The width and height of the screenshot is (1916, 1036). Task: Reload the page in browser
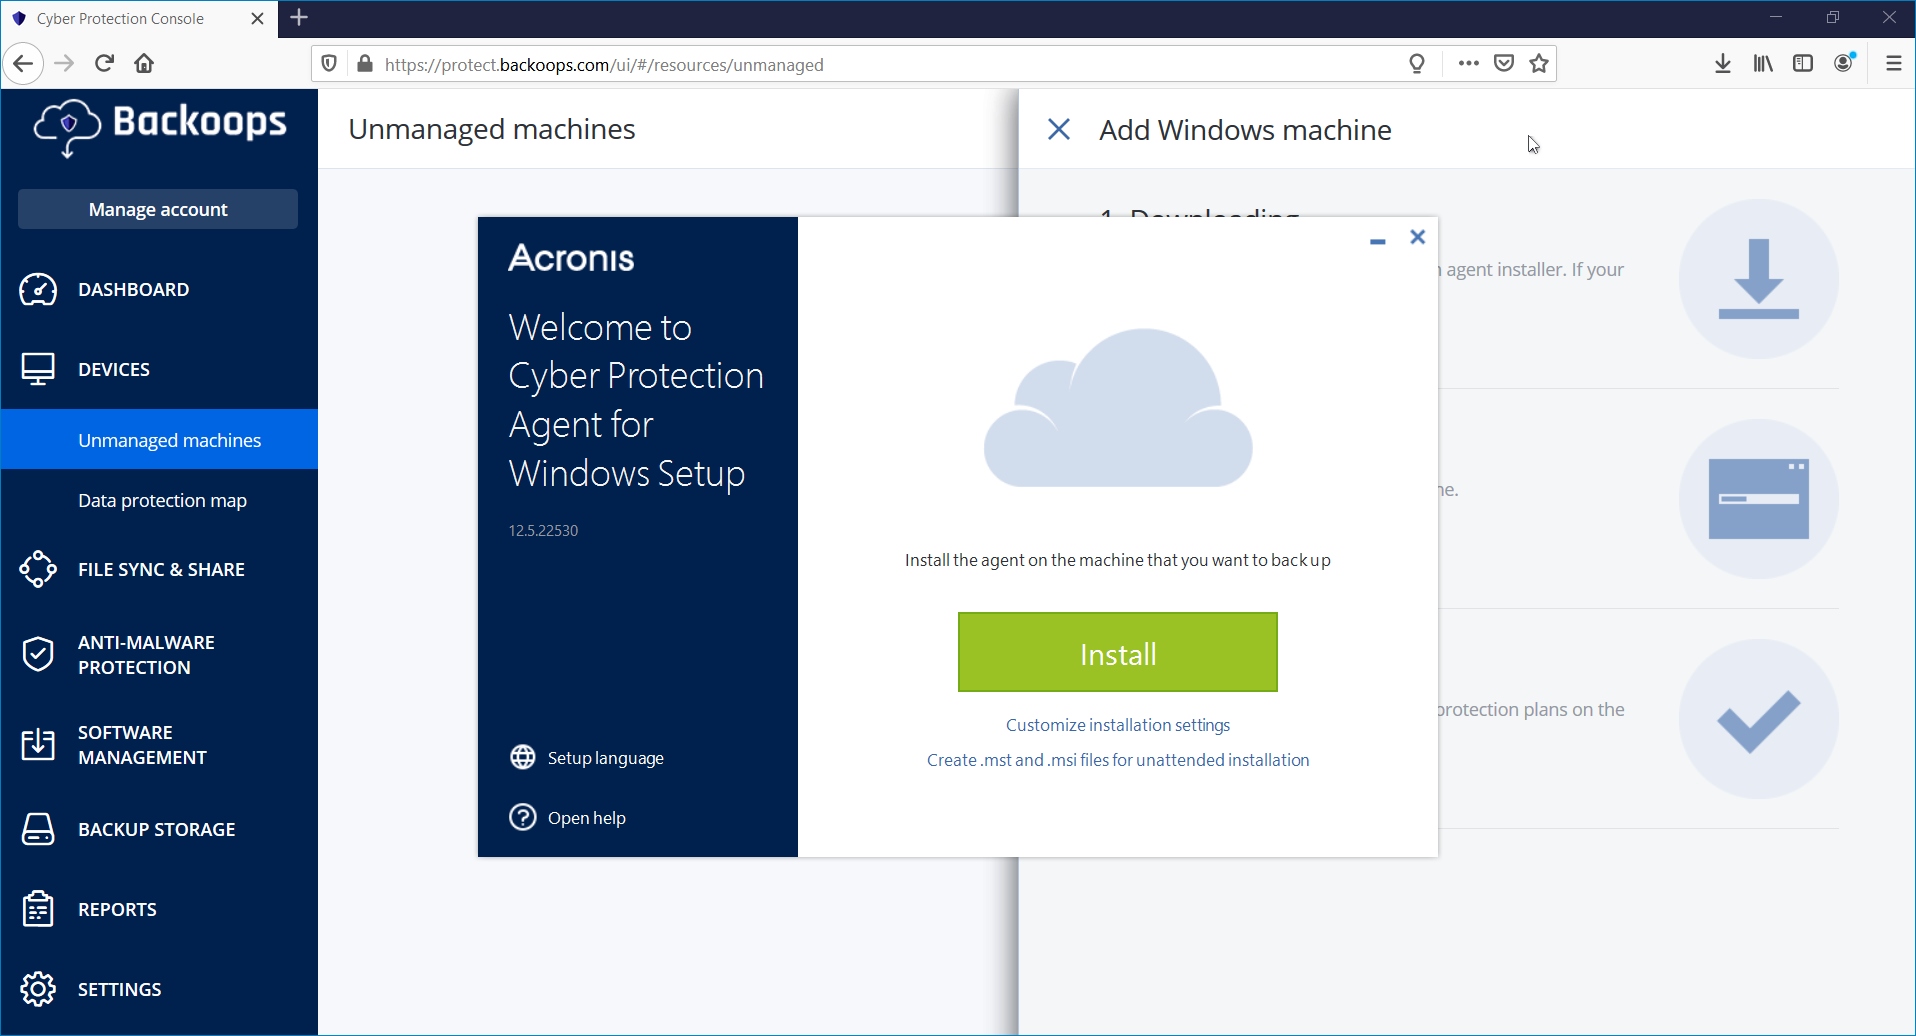point(104,64)
